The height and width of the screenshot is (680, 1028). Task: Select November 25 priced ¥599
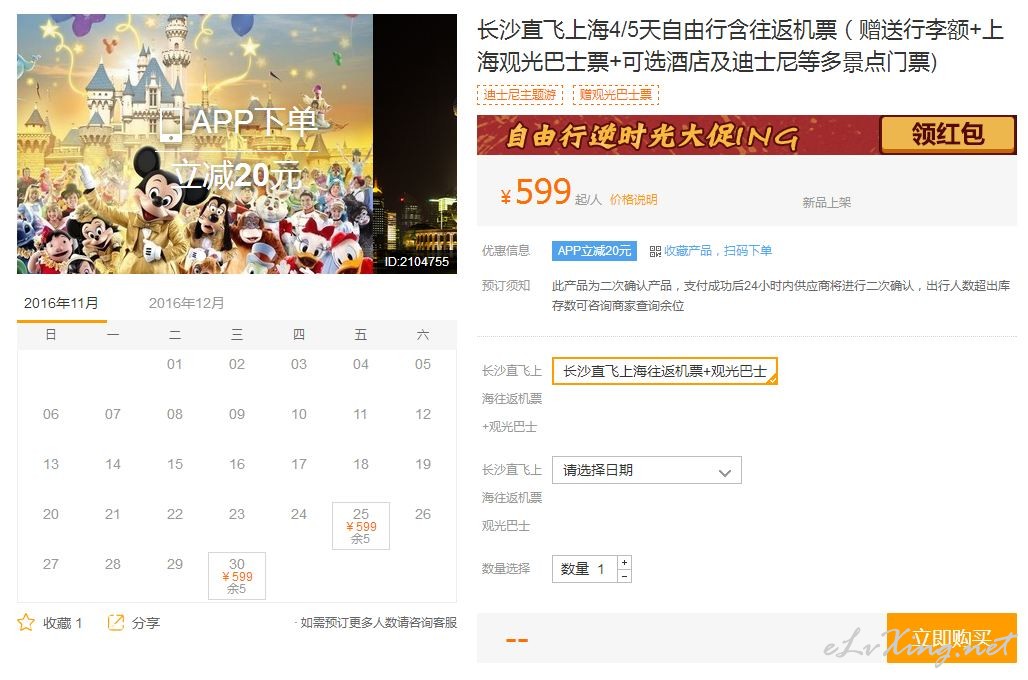click(361, 526)
